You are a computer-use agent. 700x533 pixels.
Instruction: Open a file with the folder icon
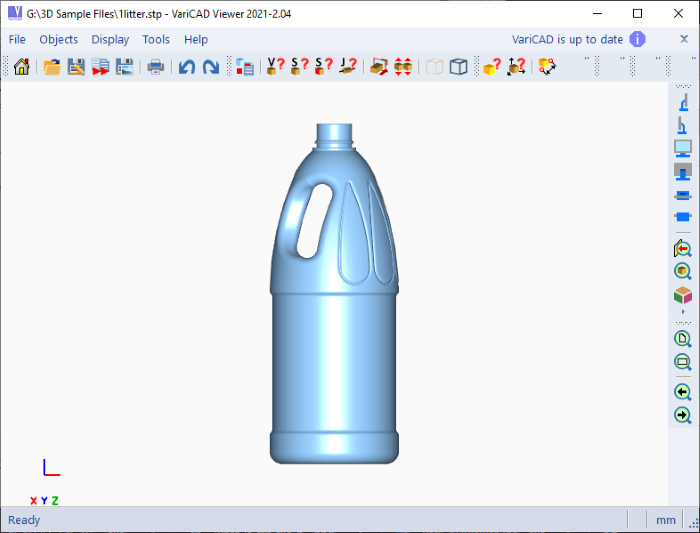pos(51,67)
